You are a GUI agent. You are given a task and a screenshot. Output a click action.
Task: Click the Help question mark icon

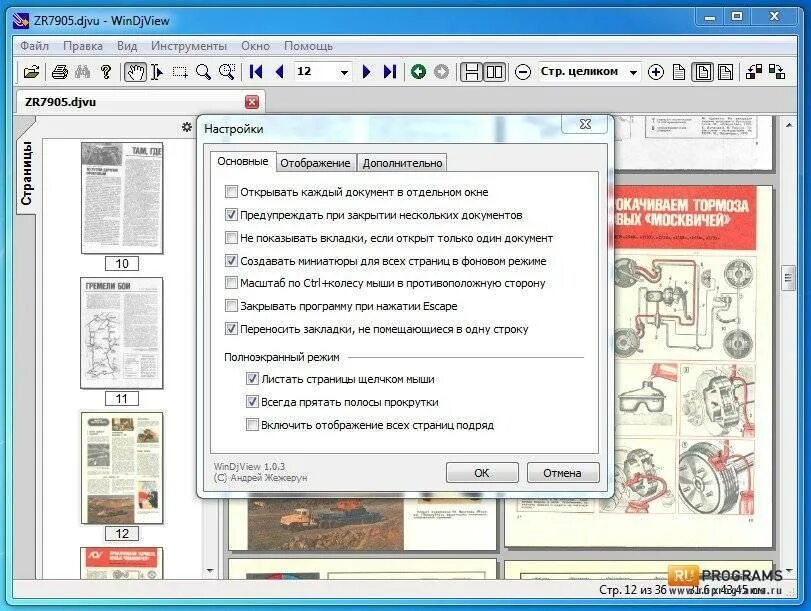coord(106,71)
